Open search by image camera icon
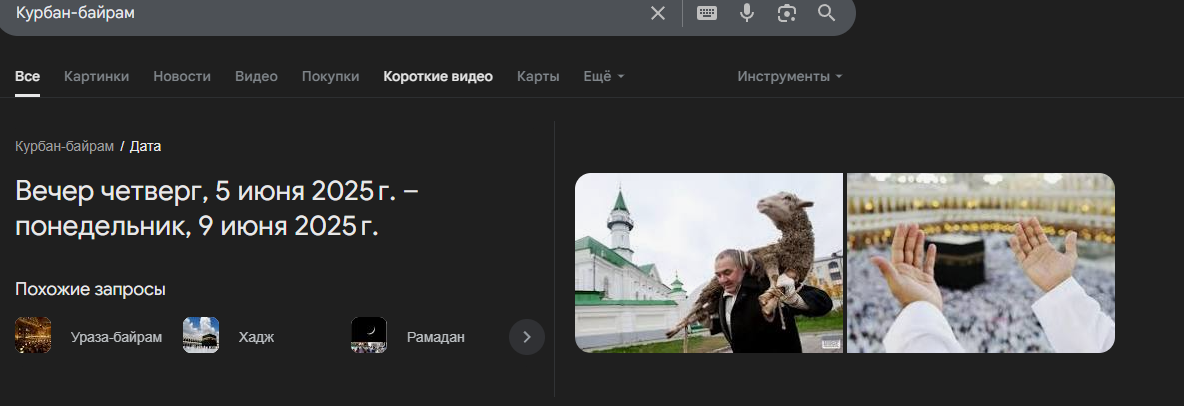The height and width of the screenshot is (406, 1184). point(787,13)
